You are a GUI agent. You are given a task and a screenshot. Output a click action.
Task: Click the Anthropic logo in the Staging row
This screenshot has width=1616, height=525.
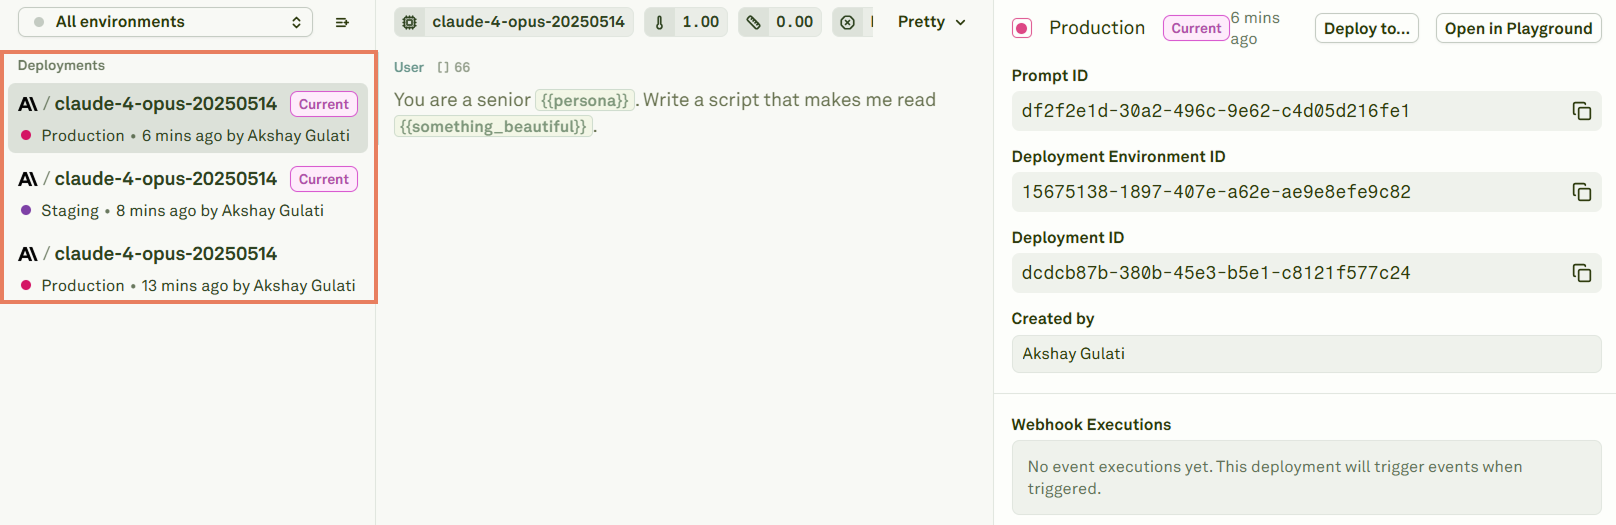(28, 179)
